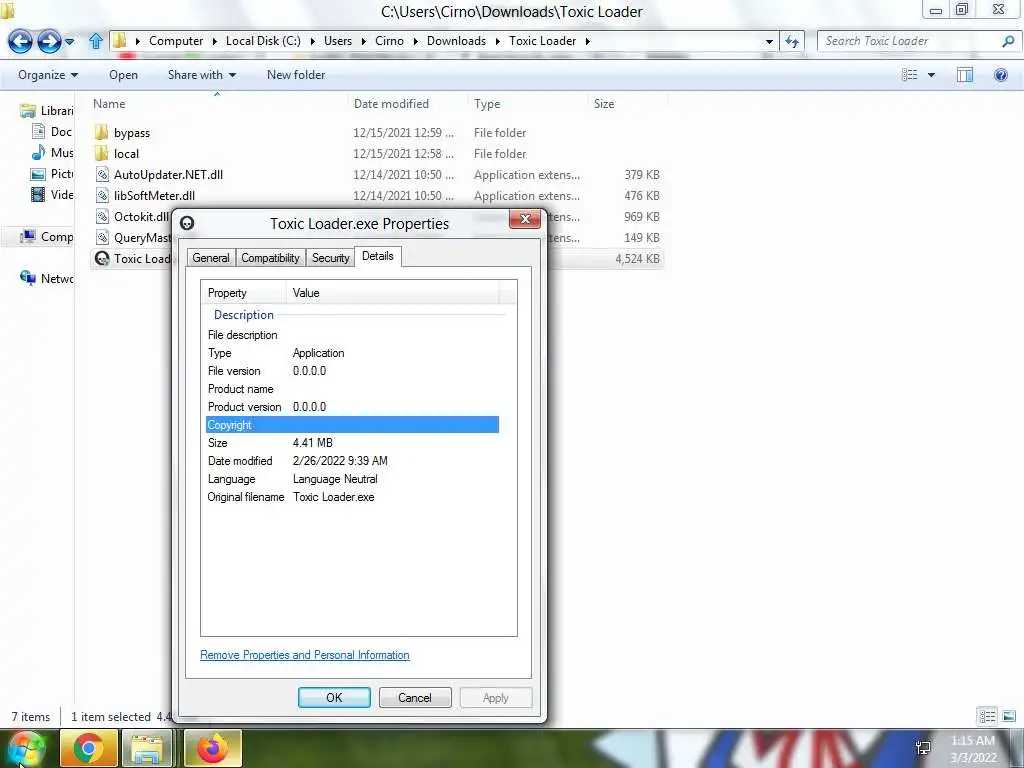Click OK in the Properties dialog
This screenshot has height=768, width=1024.
(334, 697)
